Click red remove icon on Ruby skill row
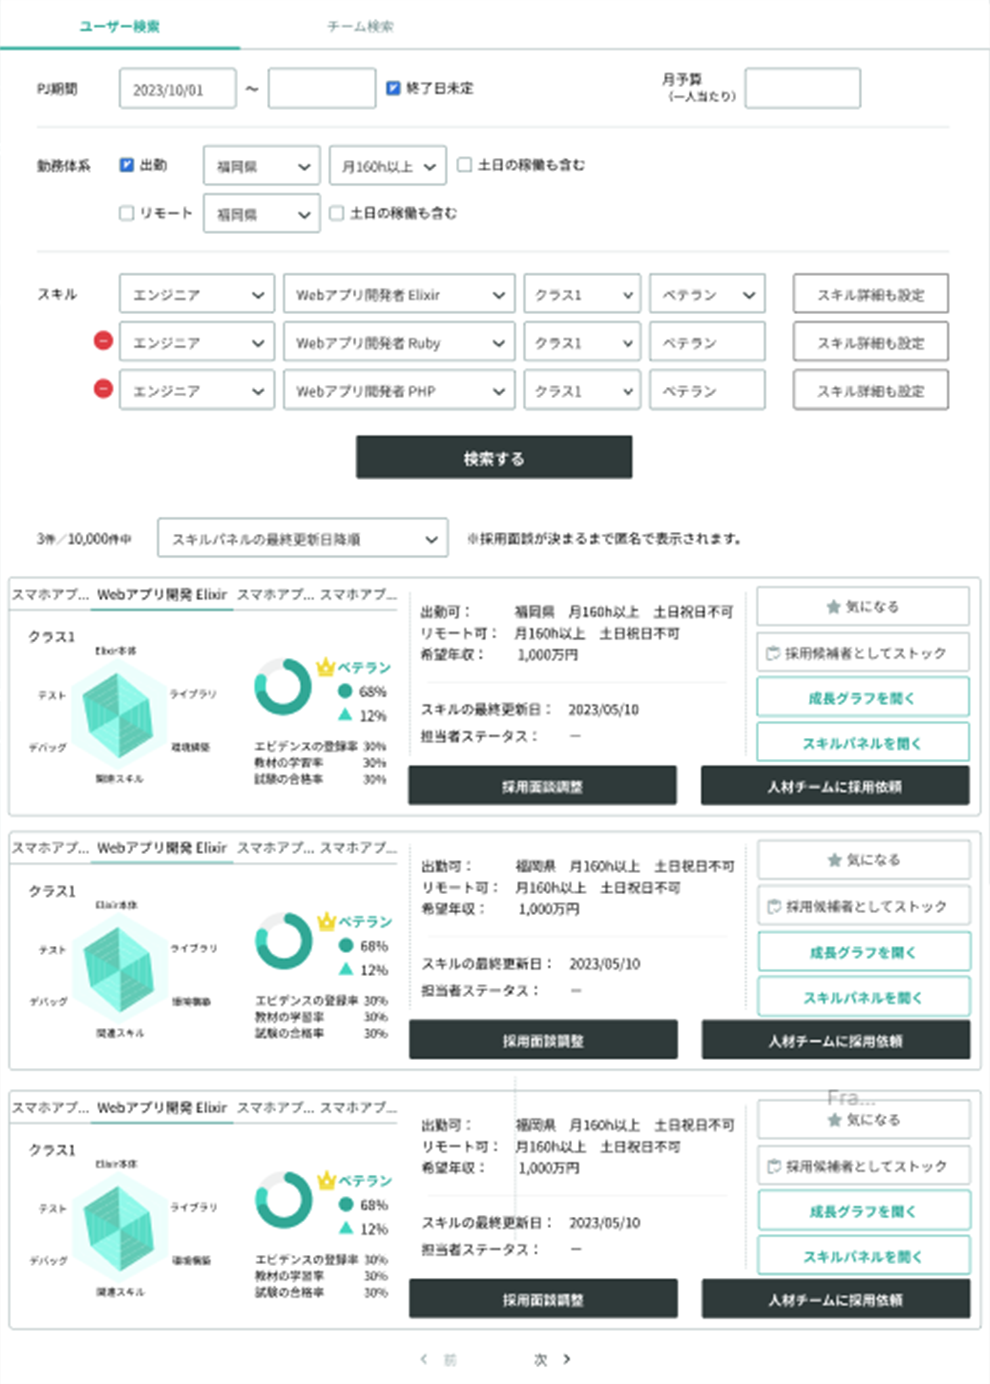This screenshot has width=990, height=1384. (x=103, y=341)
